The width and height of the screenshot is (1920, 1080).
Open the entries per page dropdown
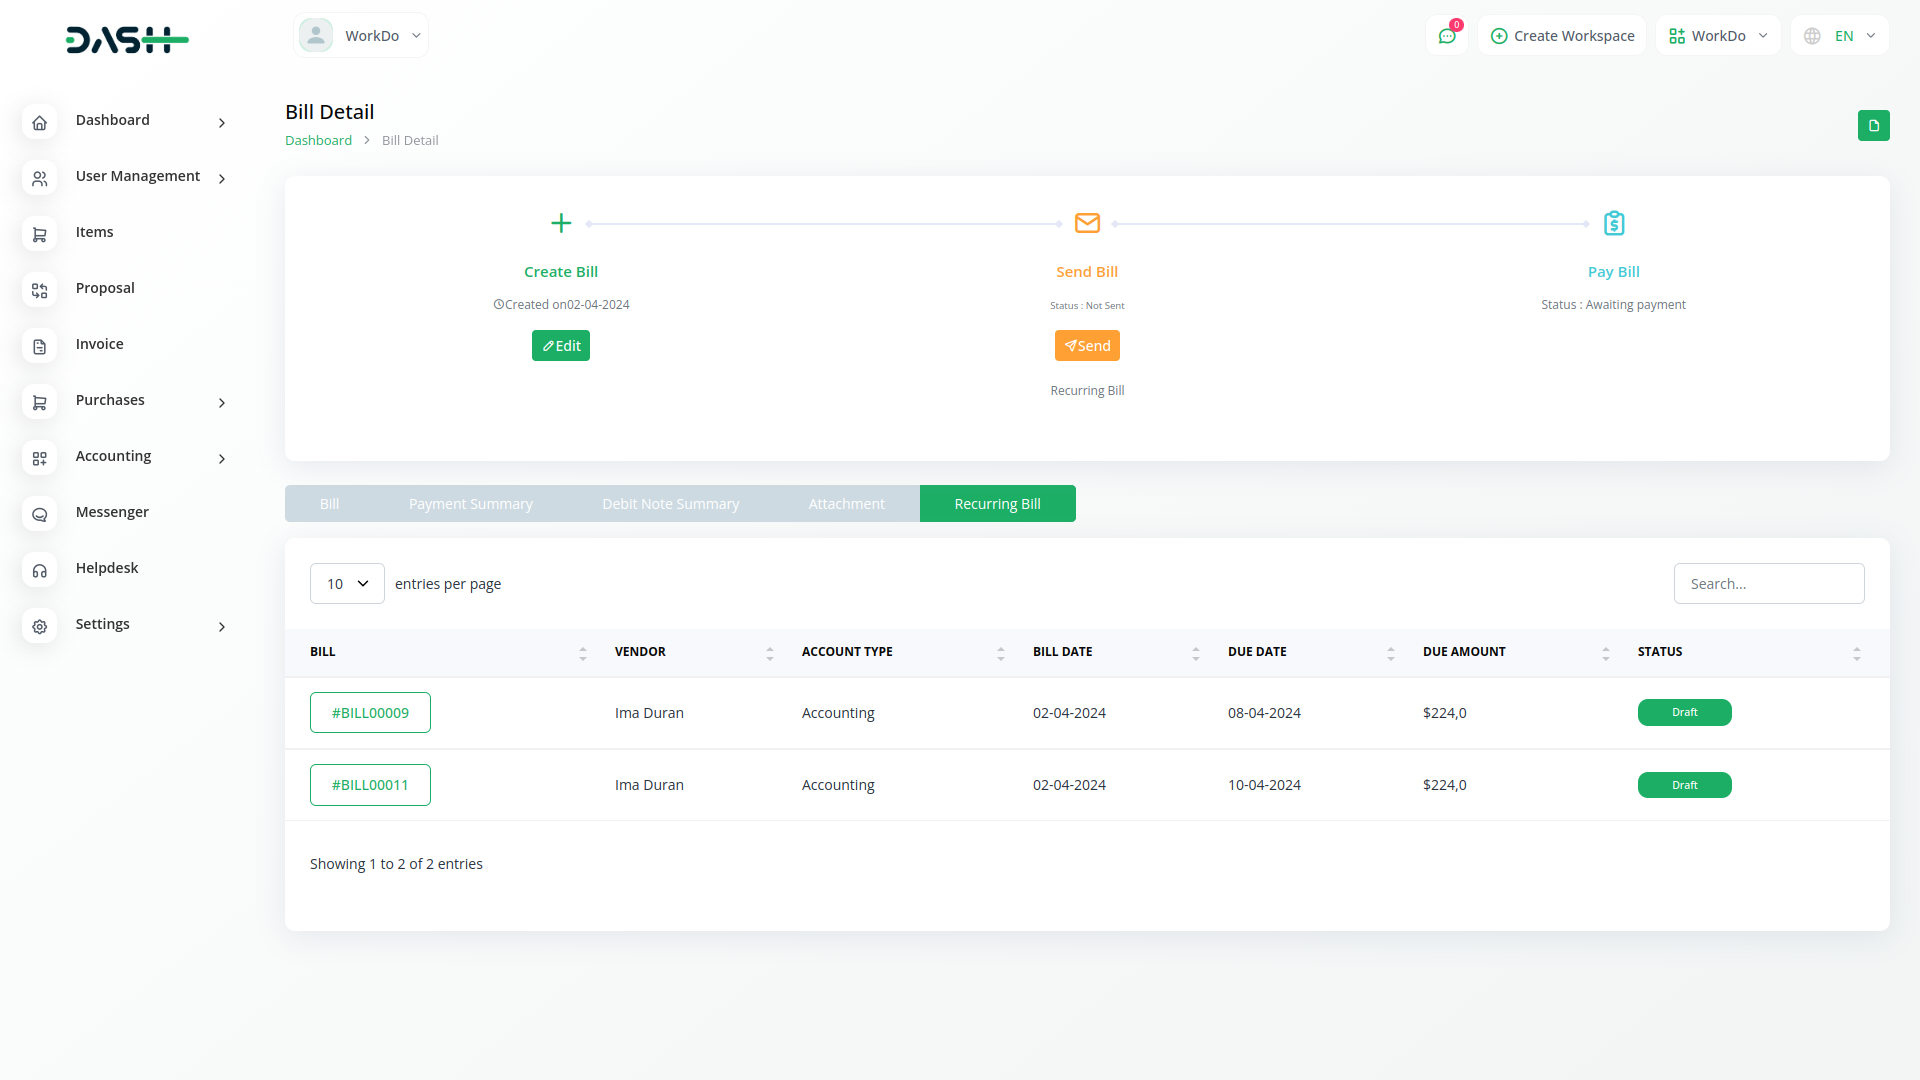347,584
